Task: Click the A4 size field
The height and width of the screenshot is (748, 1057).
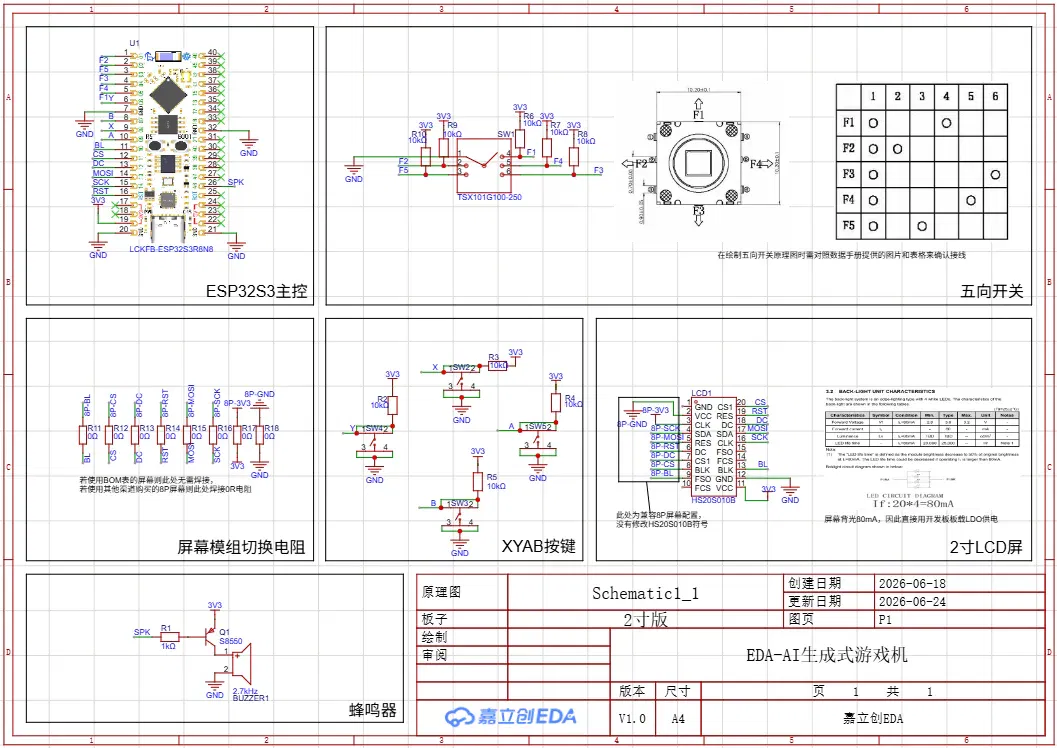Action: [677, 718]
